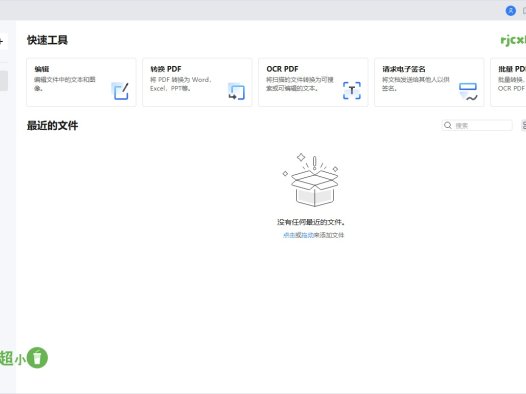Click the convert PDF arrow icon

tap(236, 91)
